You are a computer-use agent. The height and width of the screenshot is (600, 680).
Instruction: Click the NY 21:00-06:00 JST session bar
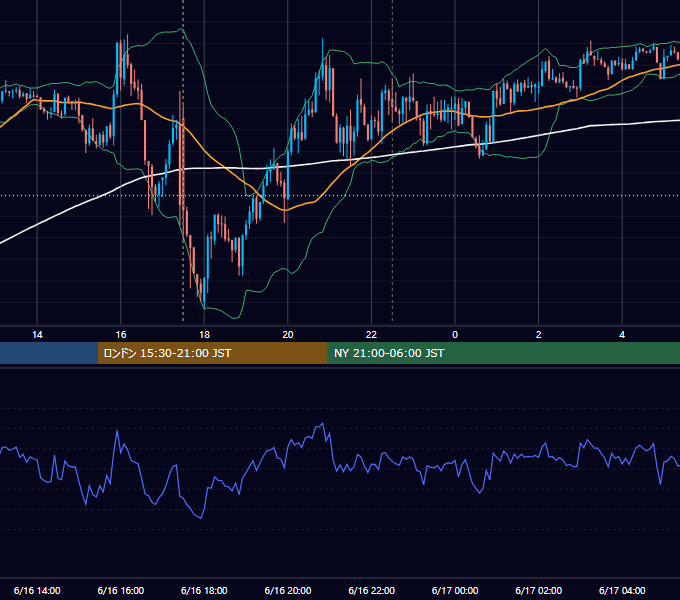tap(503, 353)
